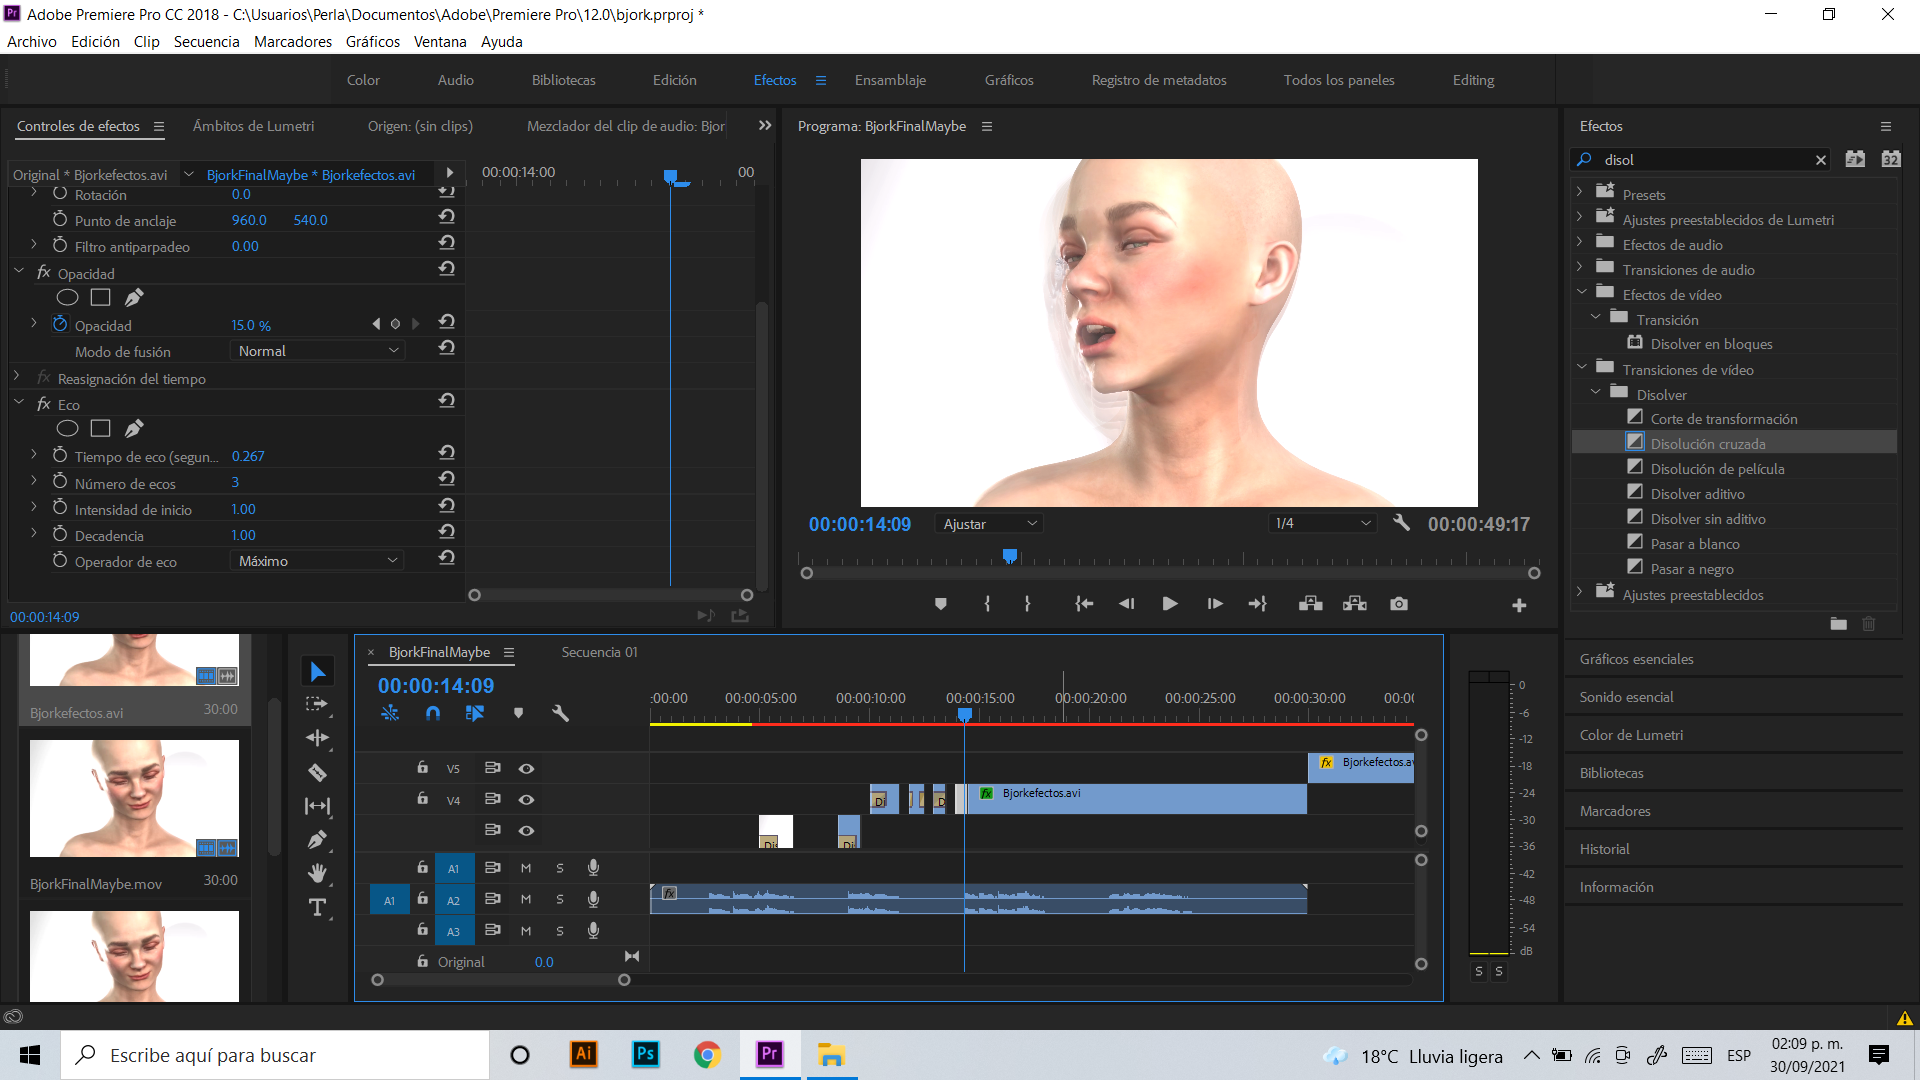Screen dimensions: 1920x1080
Task: Step forward one frame in Program monitor
Action: tap(1215, 604)
